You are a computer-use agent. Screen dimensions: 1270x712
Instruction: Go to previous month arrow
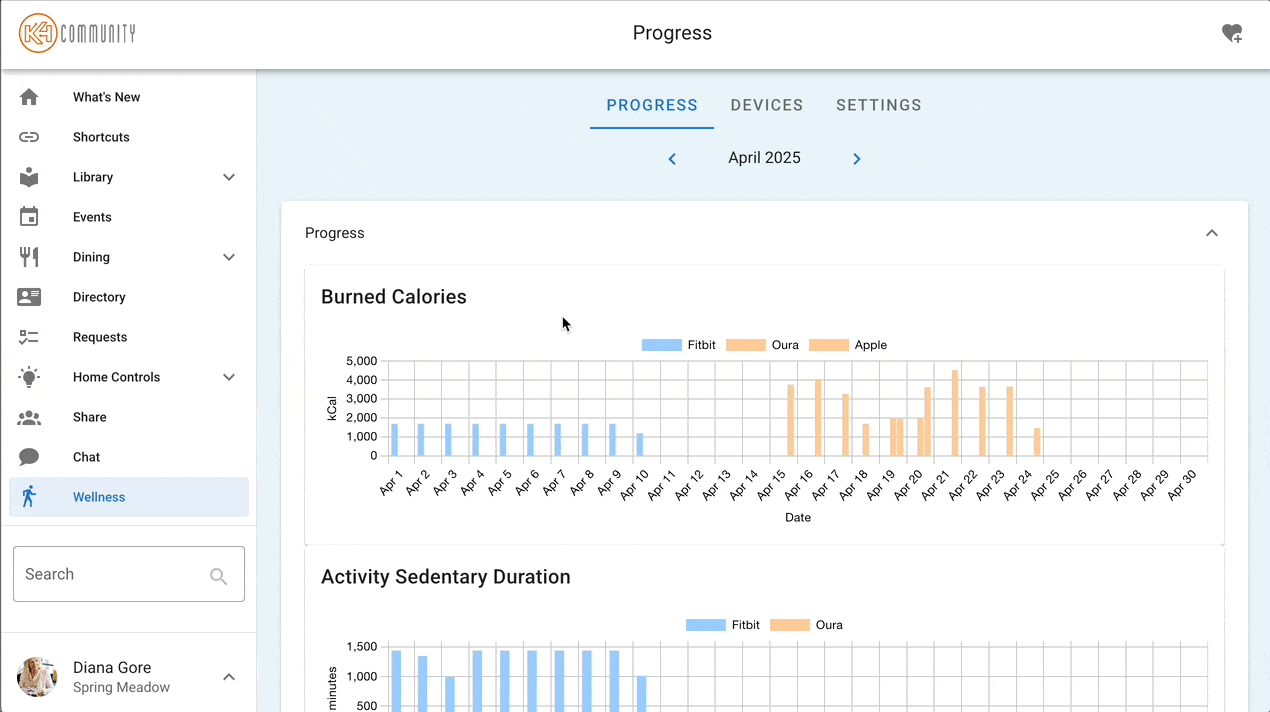click(672, 159)
